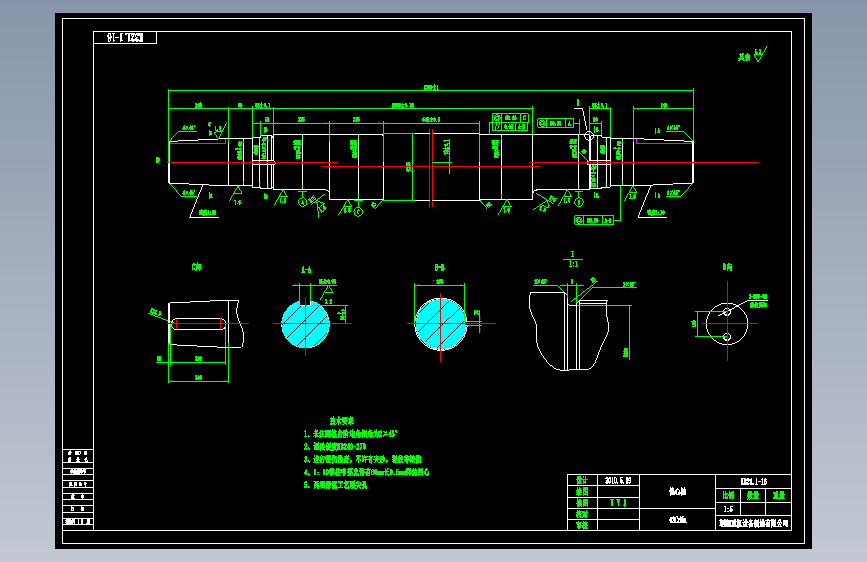Select the keyway slot in view C
This screenshot has height=562, width=867.
coord(199,324)
